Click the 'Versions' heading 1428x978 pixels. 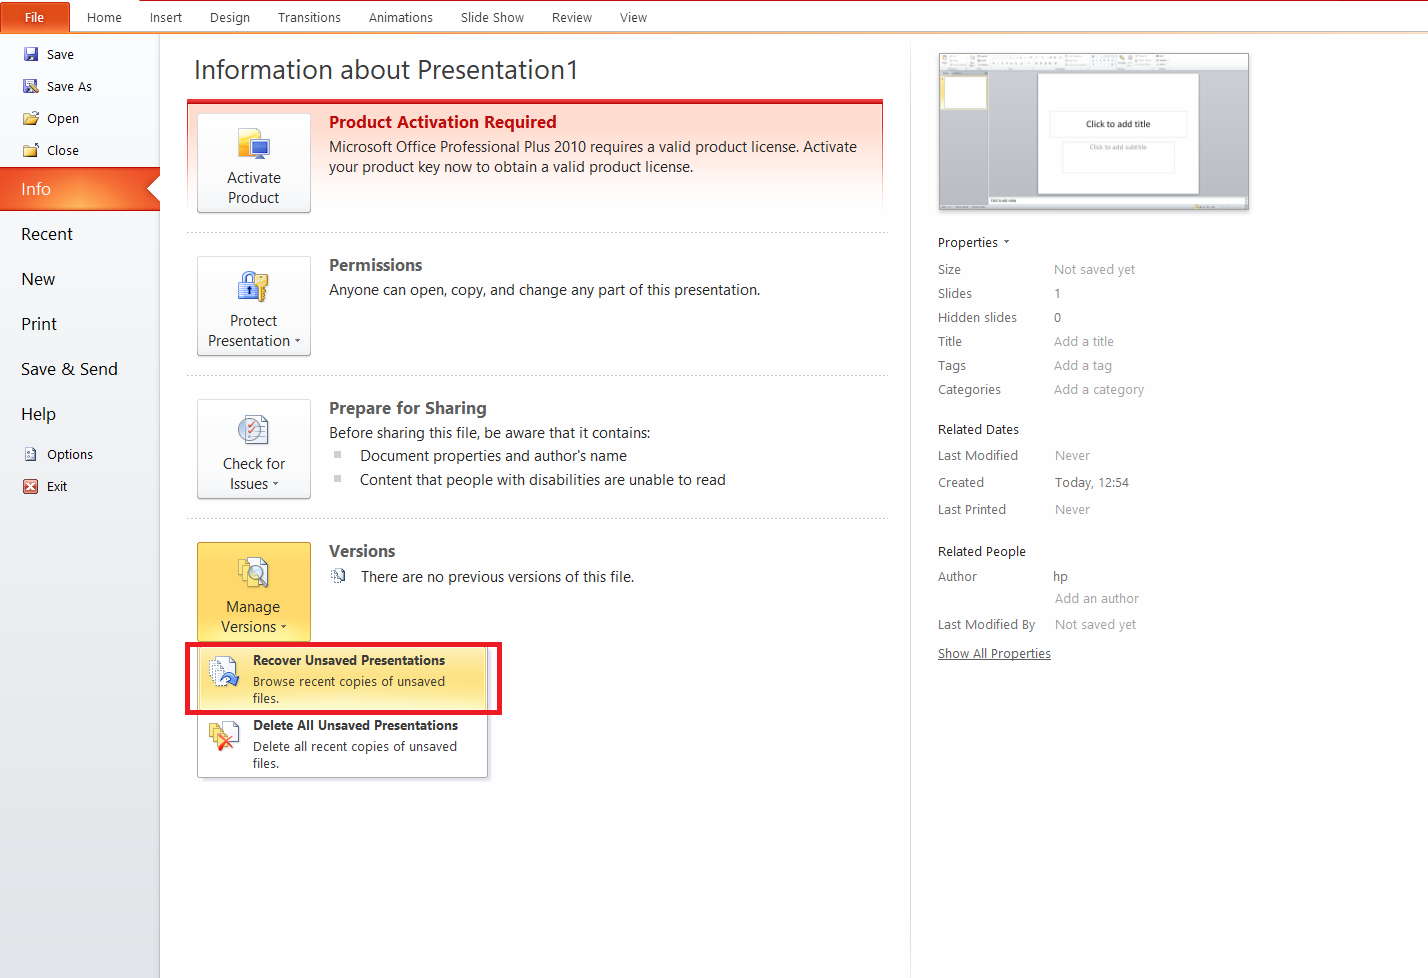pos(362,551)
